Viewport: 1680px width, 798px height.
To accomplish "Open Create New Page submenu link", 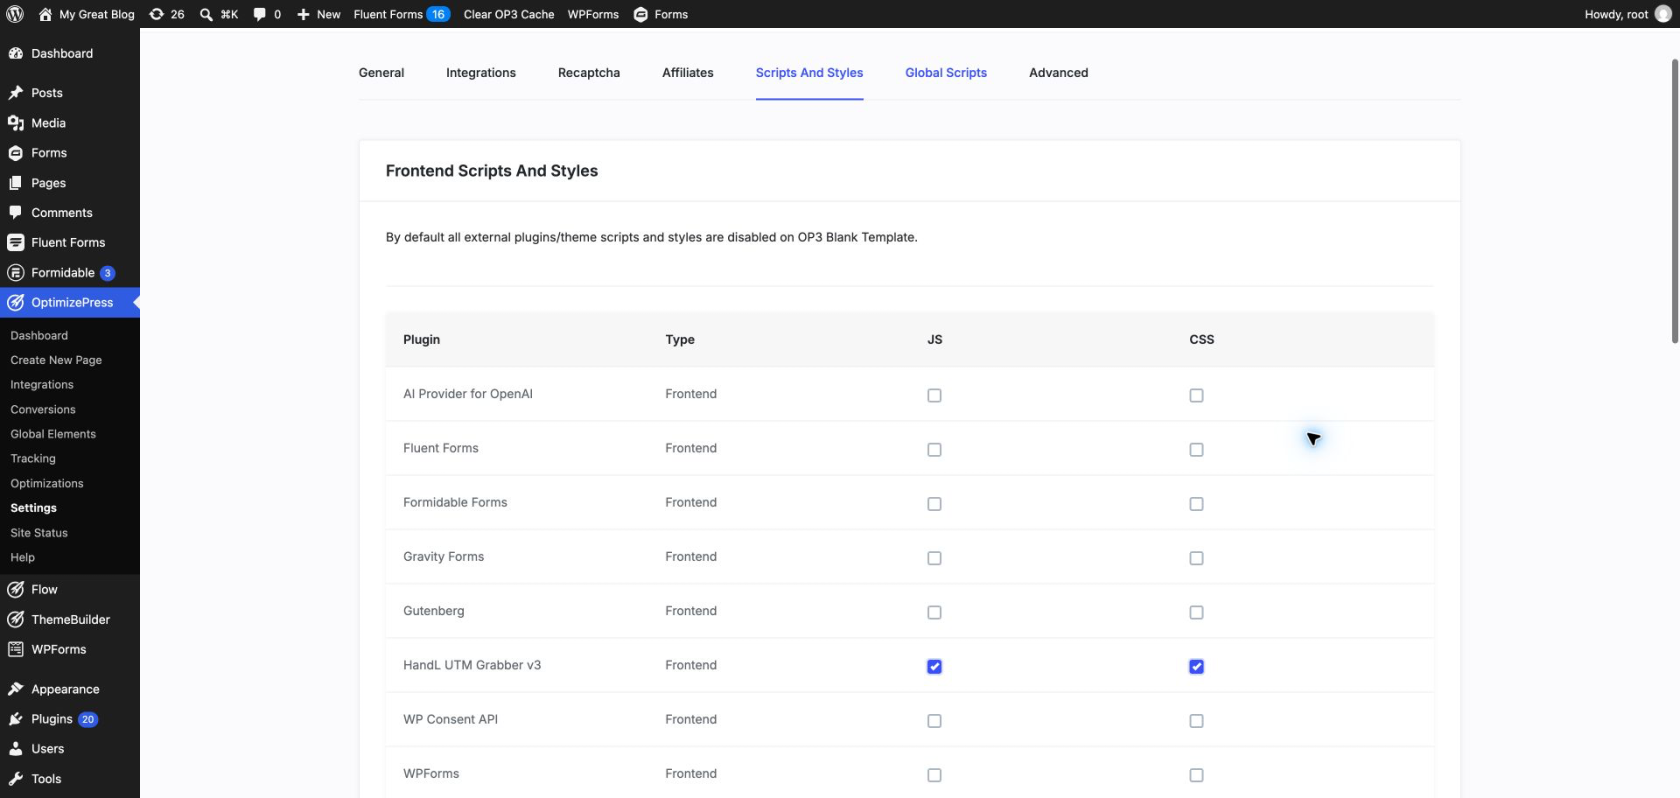I will pyautogui.click(x=56, y=360).
